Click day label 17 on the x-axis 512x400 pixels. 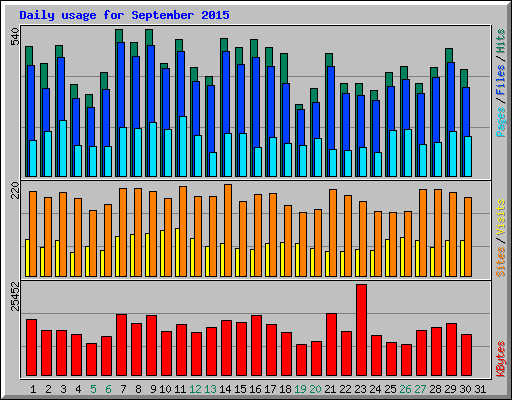point(270,389)
